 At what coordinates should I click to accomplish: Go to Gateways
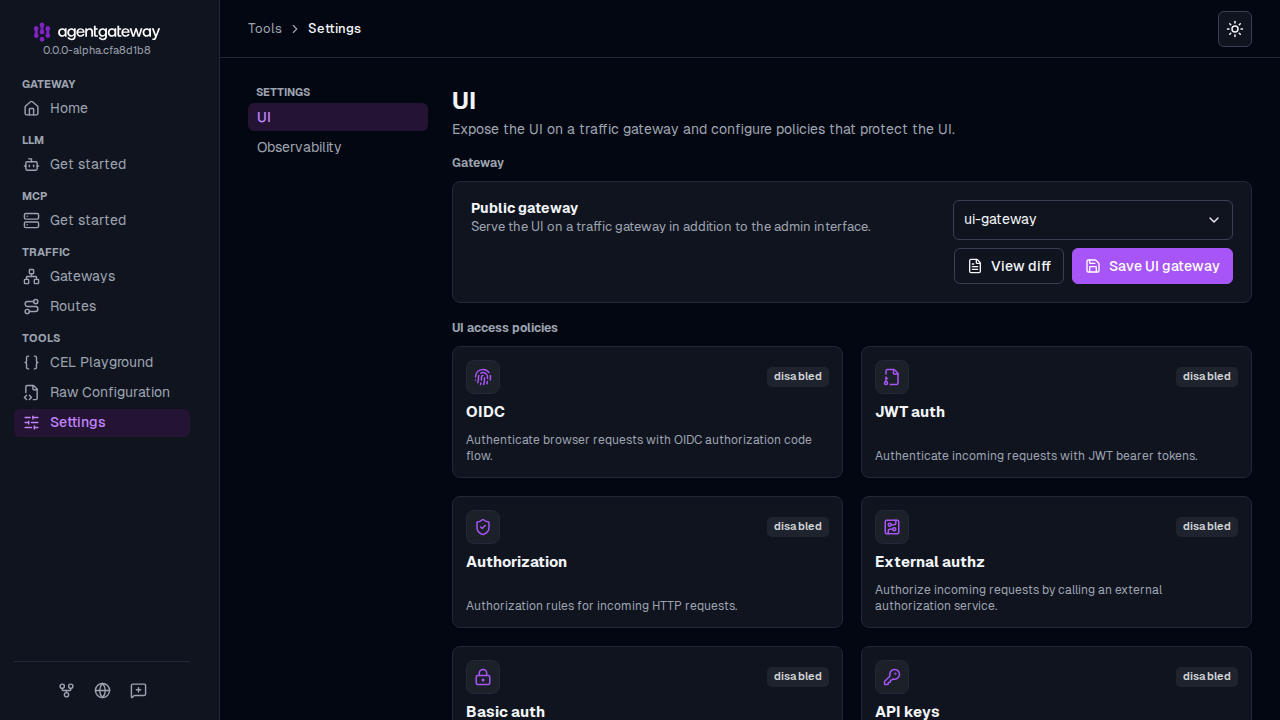[102, 276]
